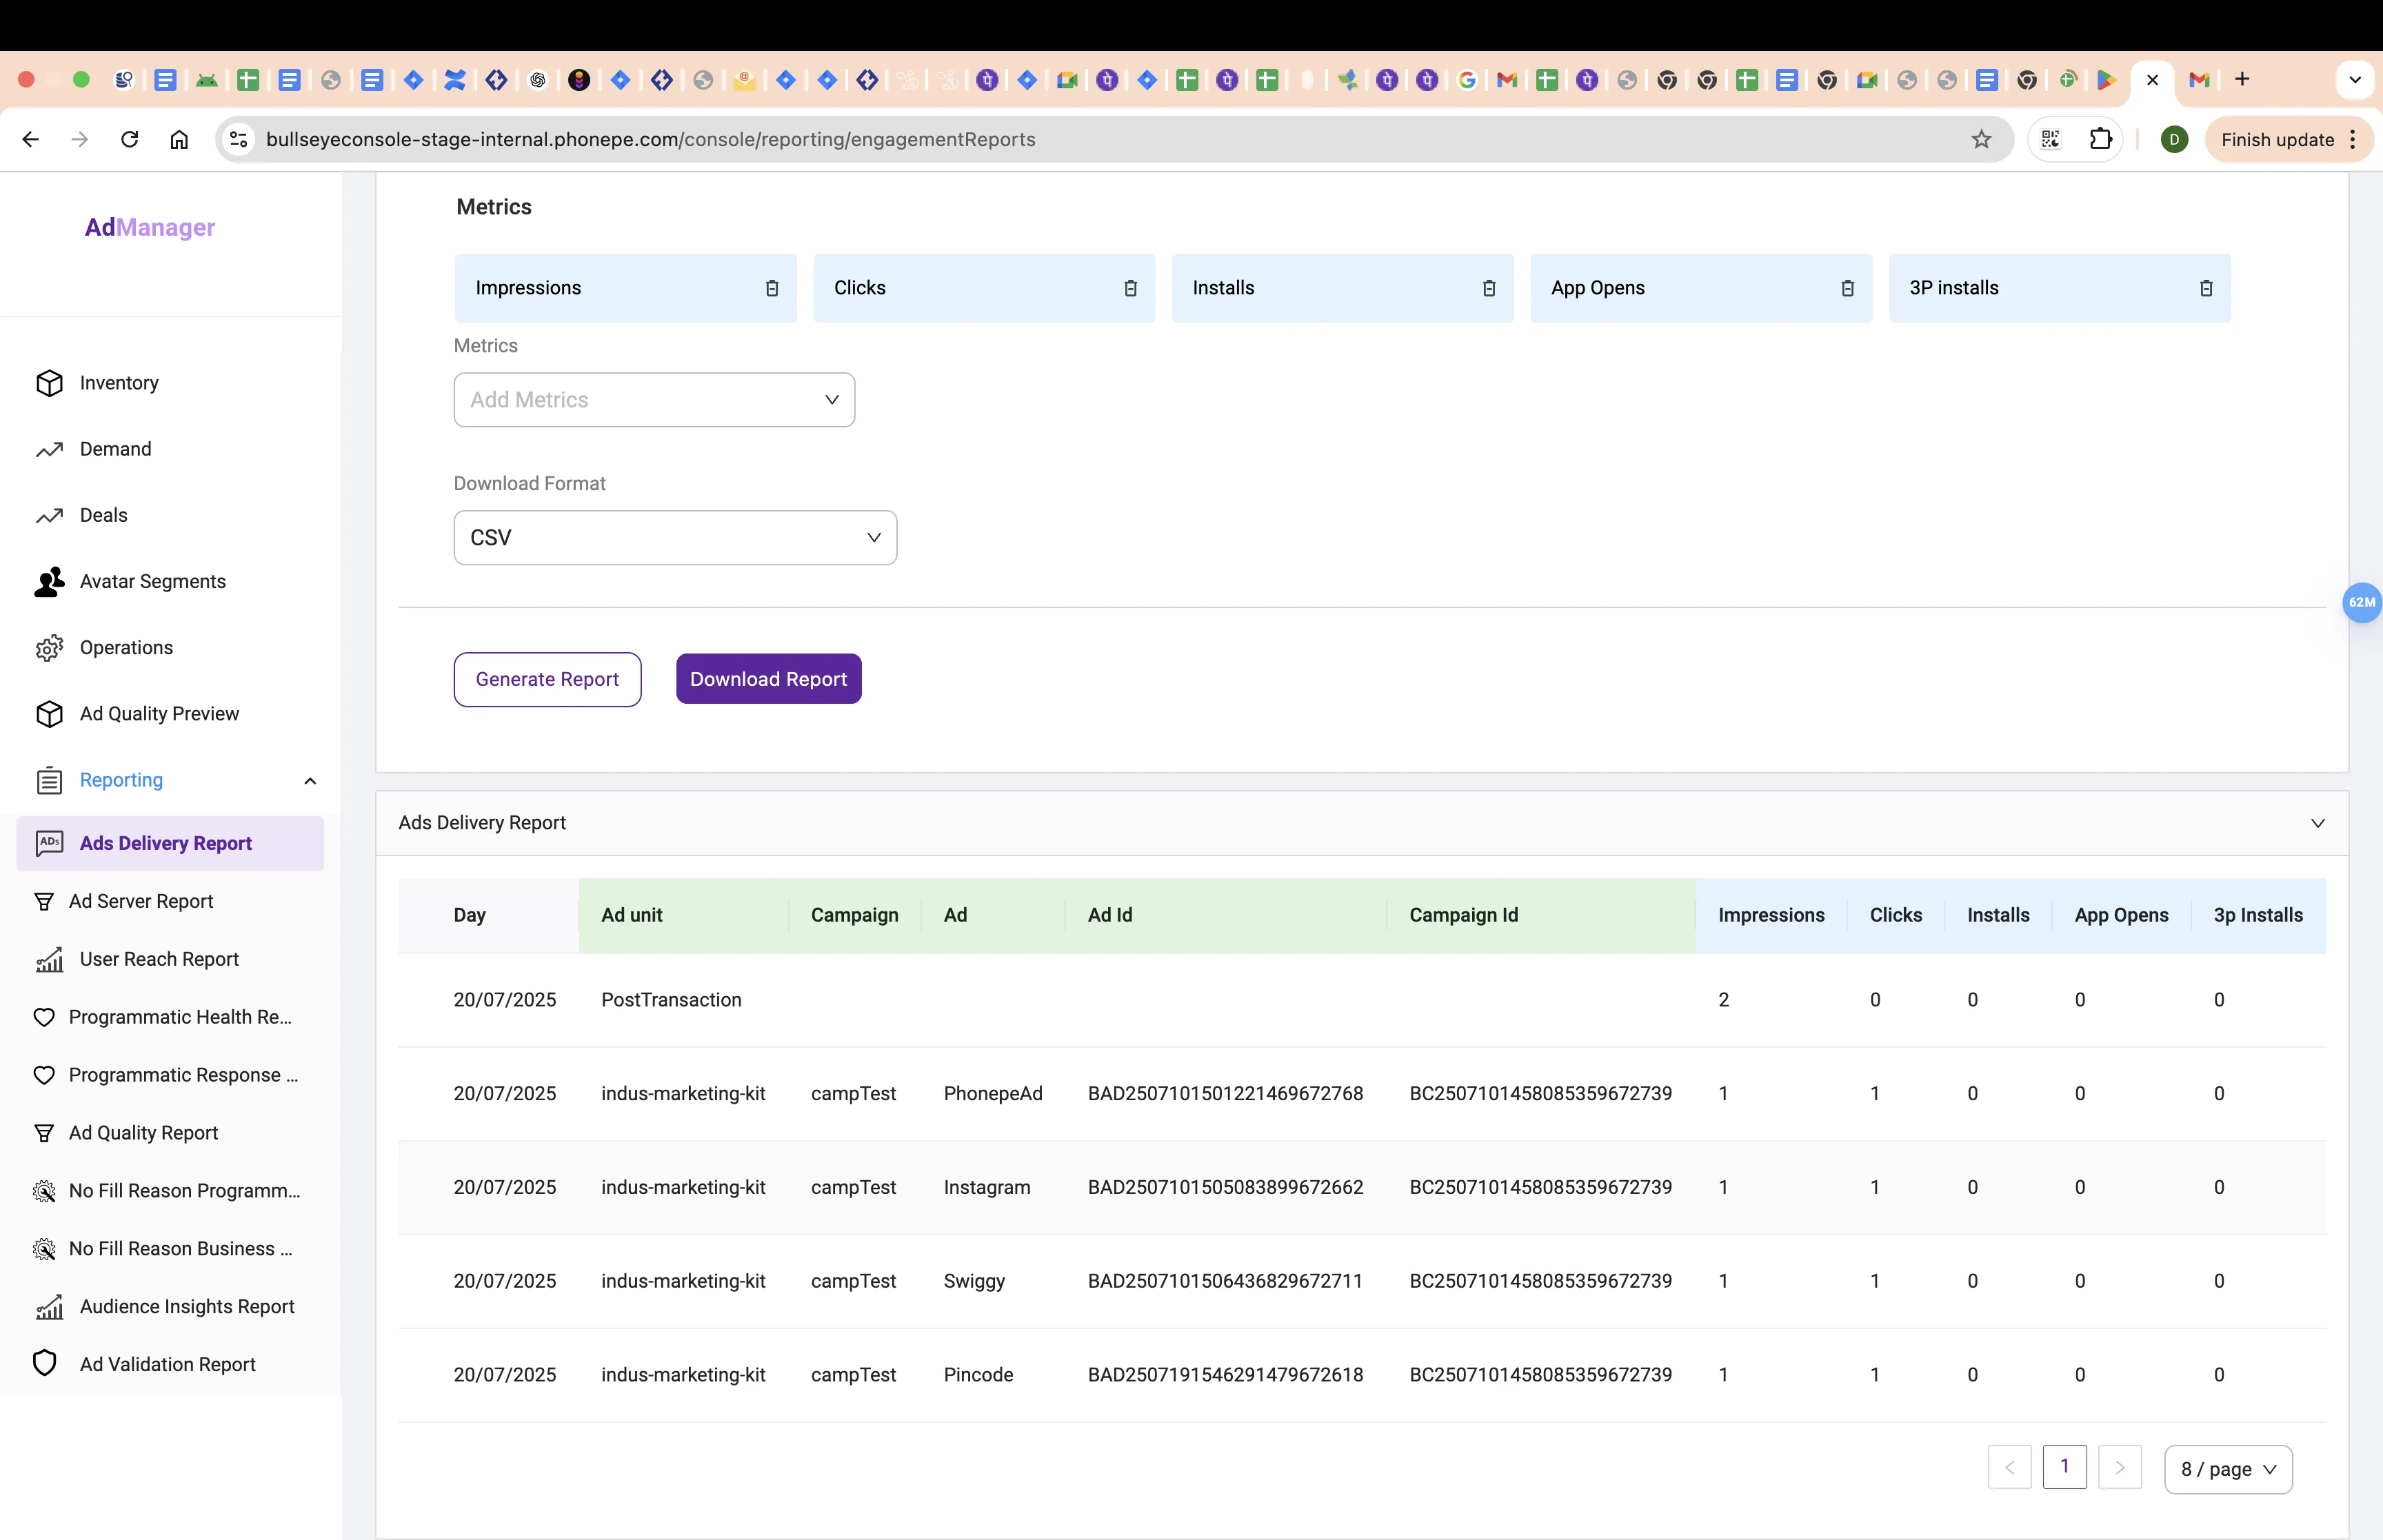Open the browser extensions puzzle icon

2100,139
